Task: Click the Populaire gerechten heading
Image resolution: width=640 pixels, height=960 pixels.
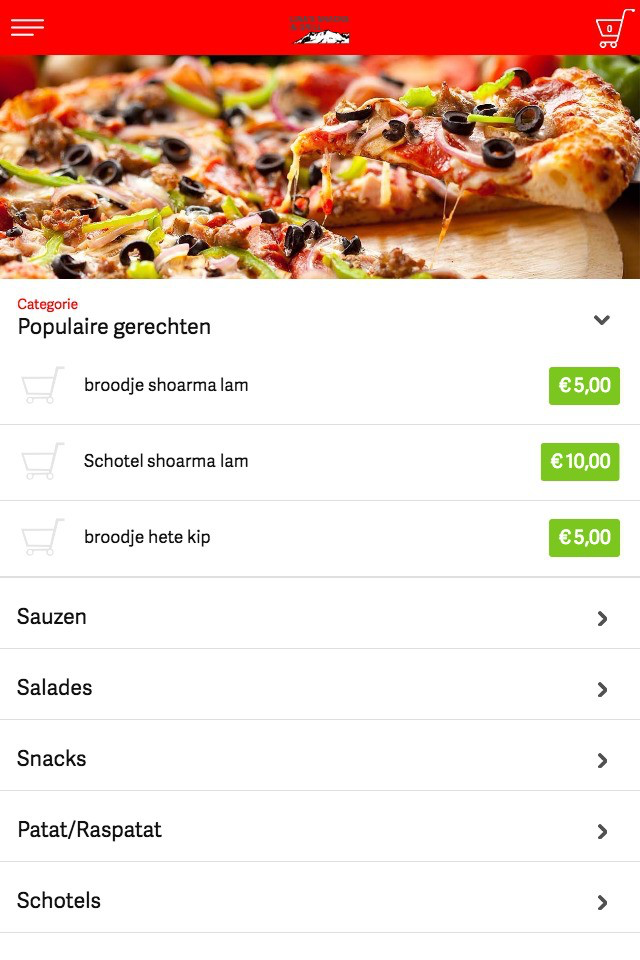Action: tap(114, 327)
